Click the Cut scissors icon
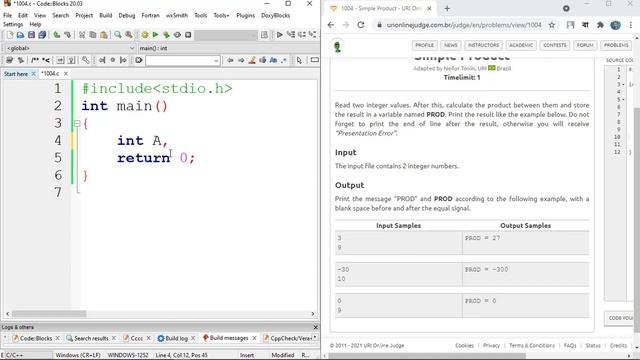The width and height of the screenshot is (640, 360). coord(82,35)
